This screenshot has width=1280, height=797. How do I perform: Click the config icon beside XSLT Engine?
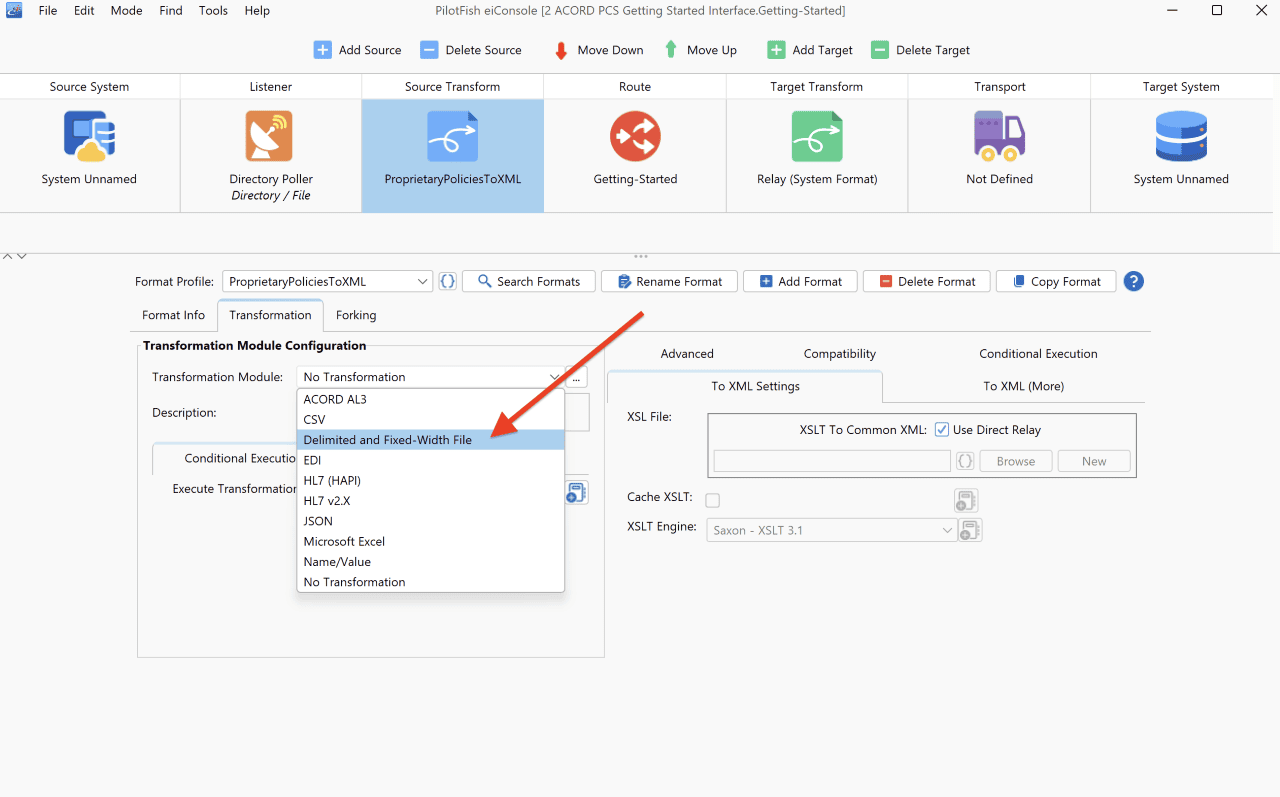coord(970,530)
